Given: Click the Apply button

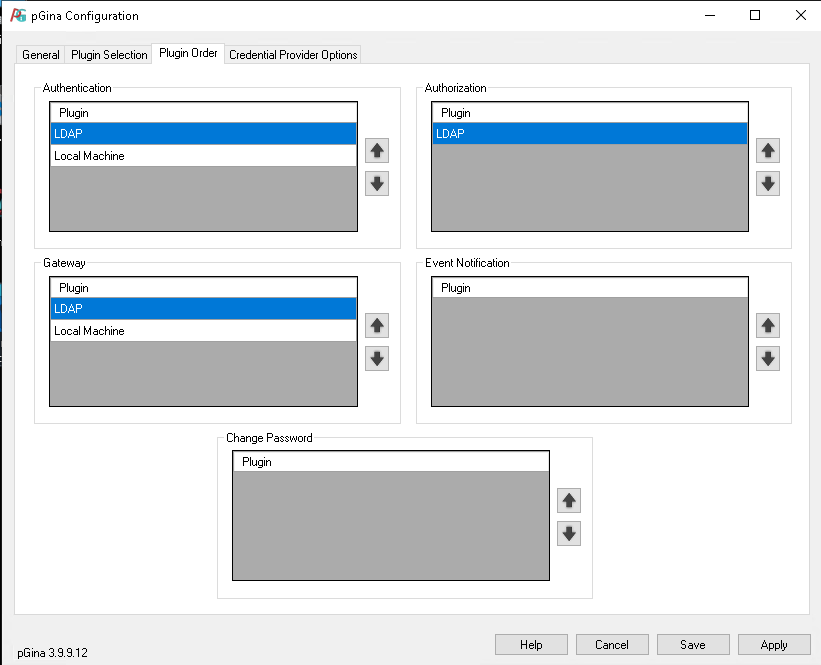Looking at the screenshot, I should tap(774, 645).
